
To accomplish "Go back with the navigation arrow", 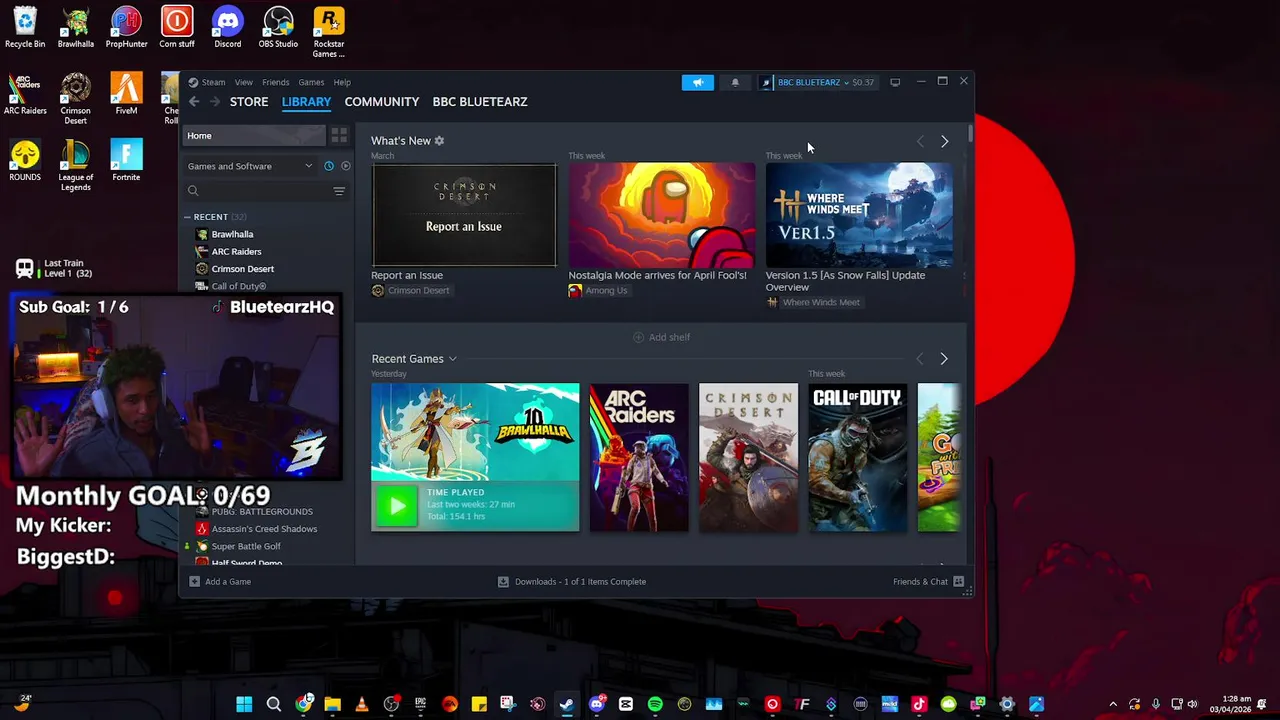I will 194,102.
